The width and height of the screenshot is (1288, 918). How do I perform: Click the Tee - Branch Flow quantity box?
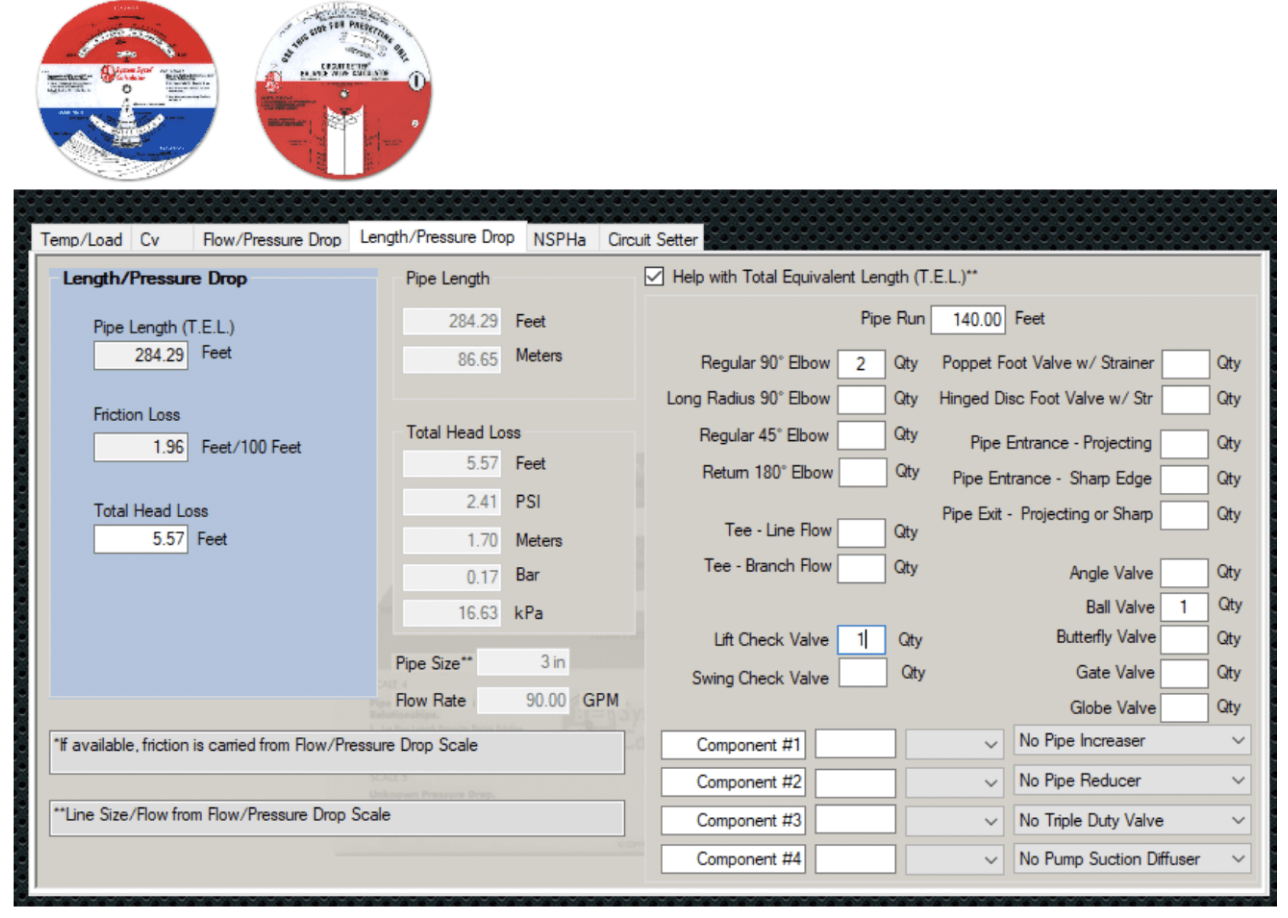(x=861, y=568)
